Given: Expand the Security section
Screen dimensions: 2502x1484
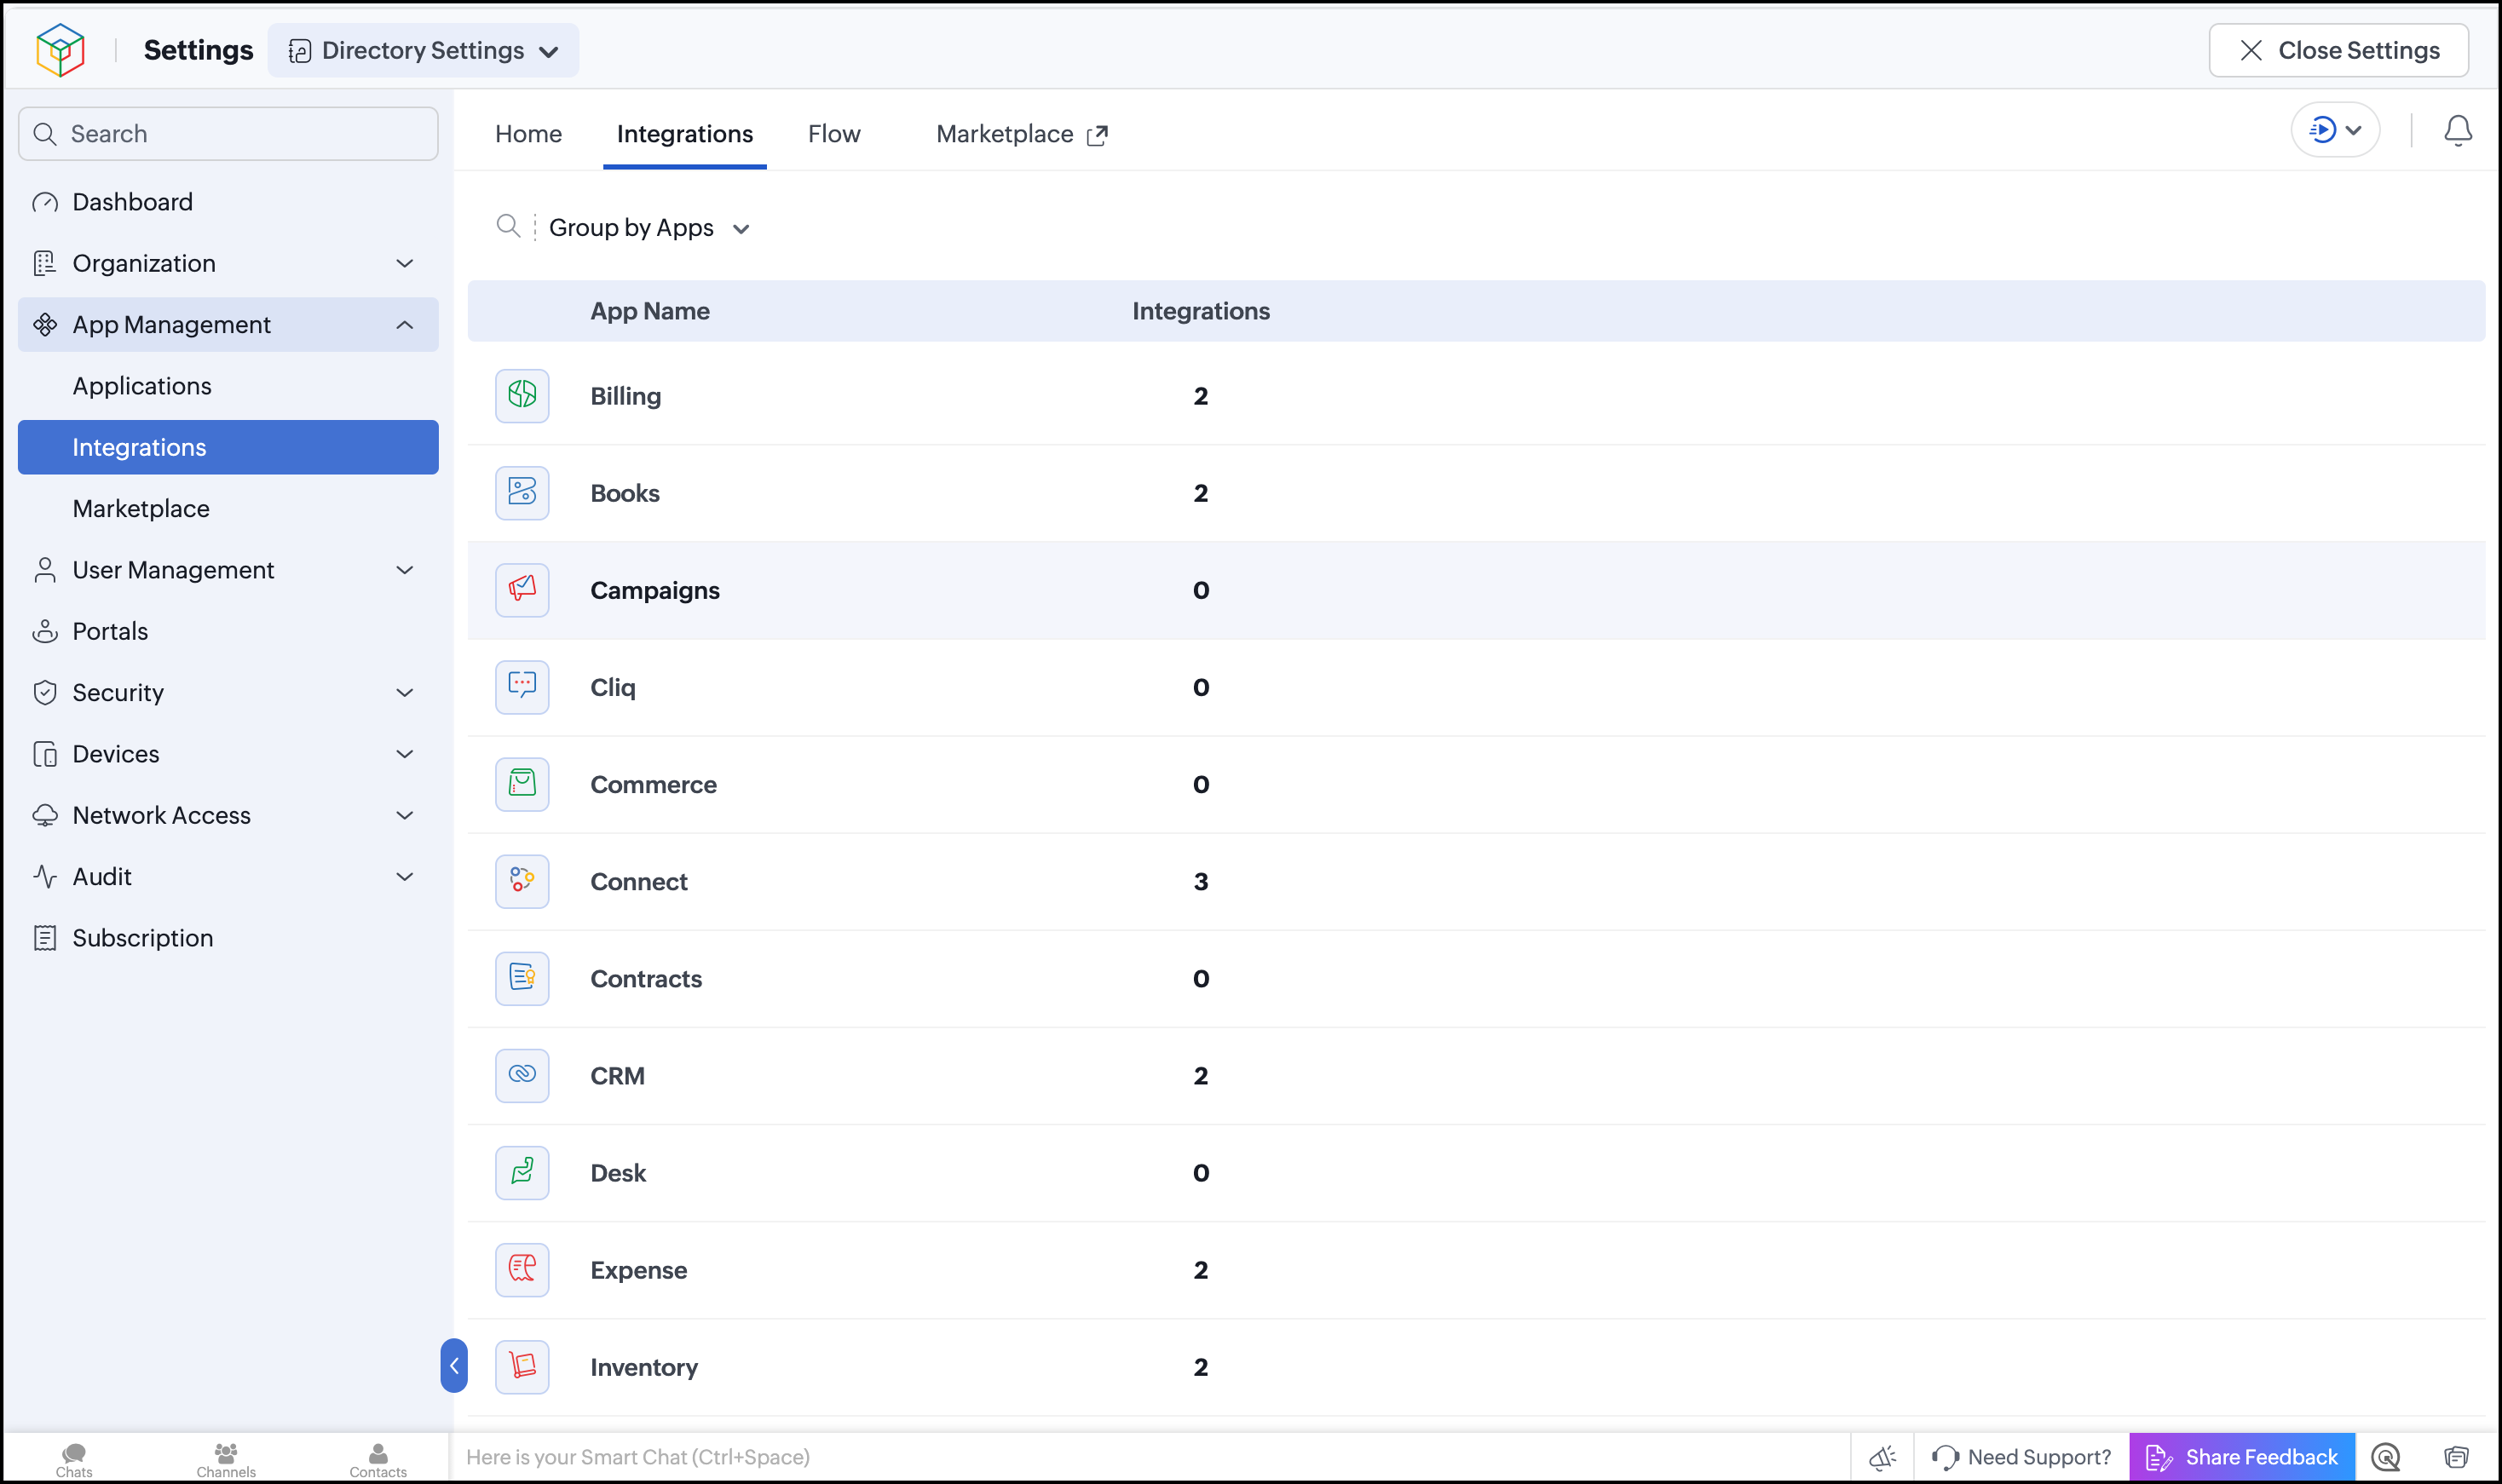Looking at the screenshot, I should (x=228, y=692).
